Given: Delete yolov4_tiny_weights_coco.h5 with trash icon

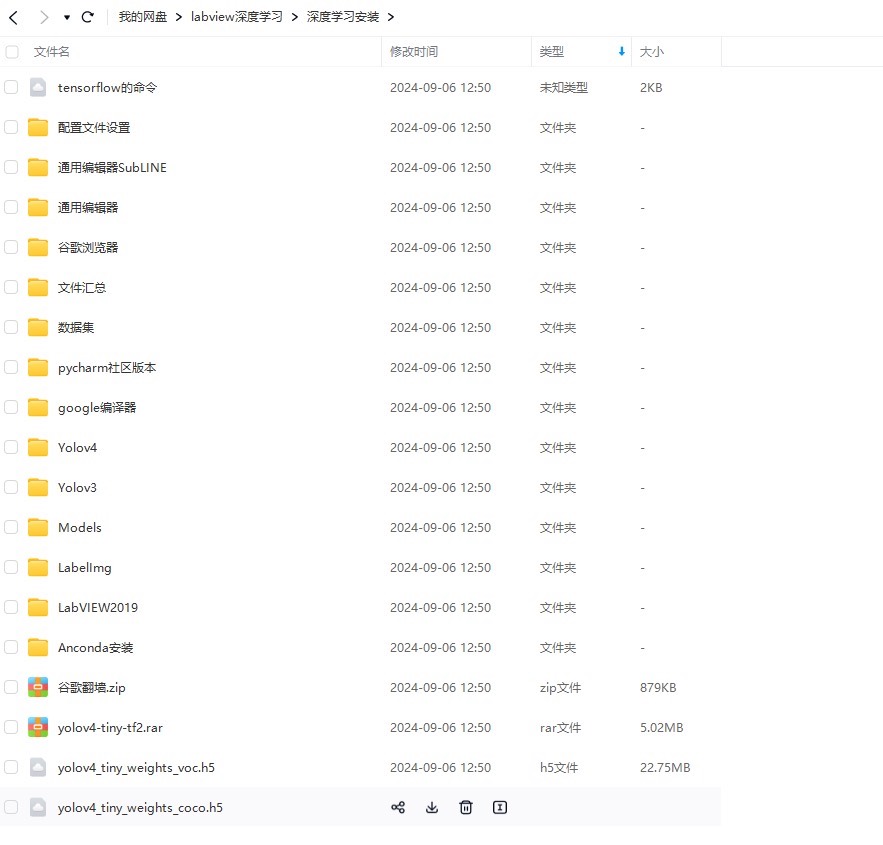Looking at the screenshot, I should pos(466,807).
